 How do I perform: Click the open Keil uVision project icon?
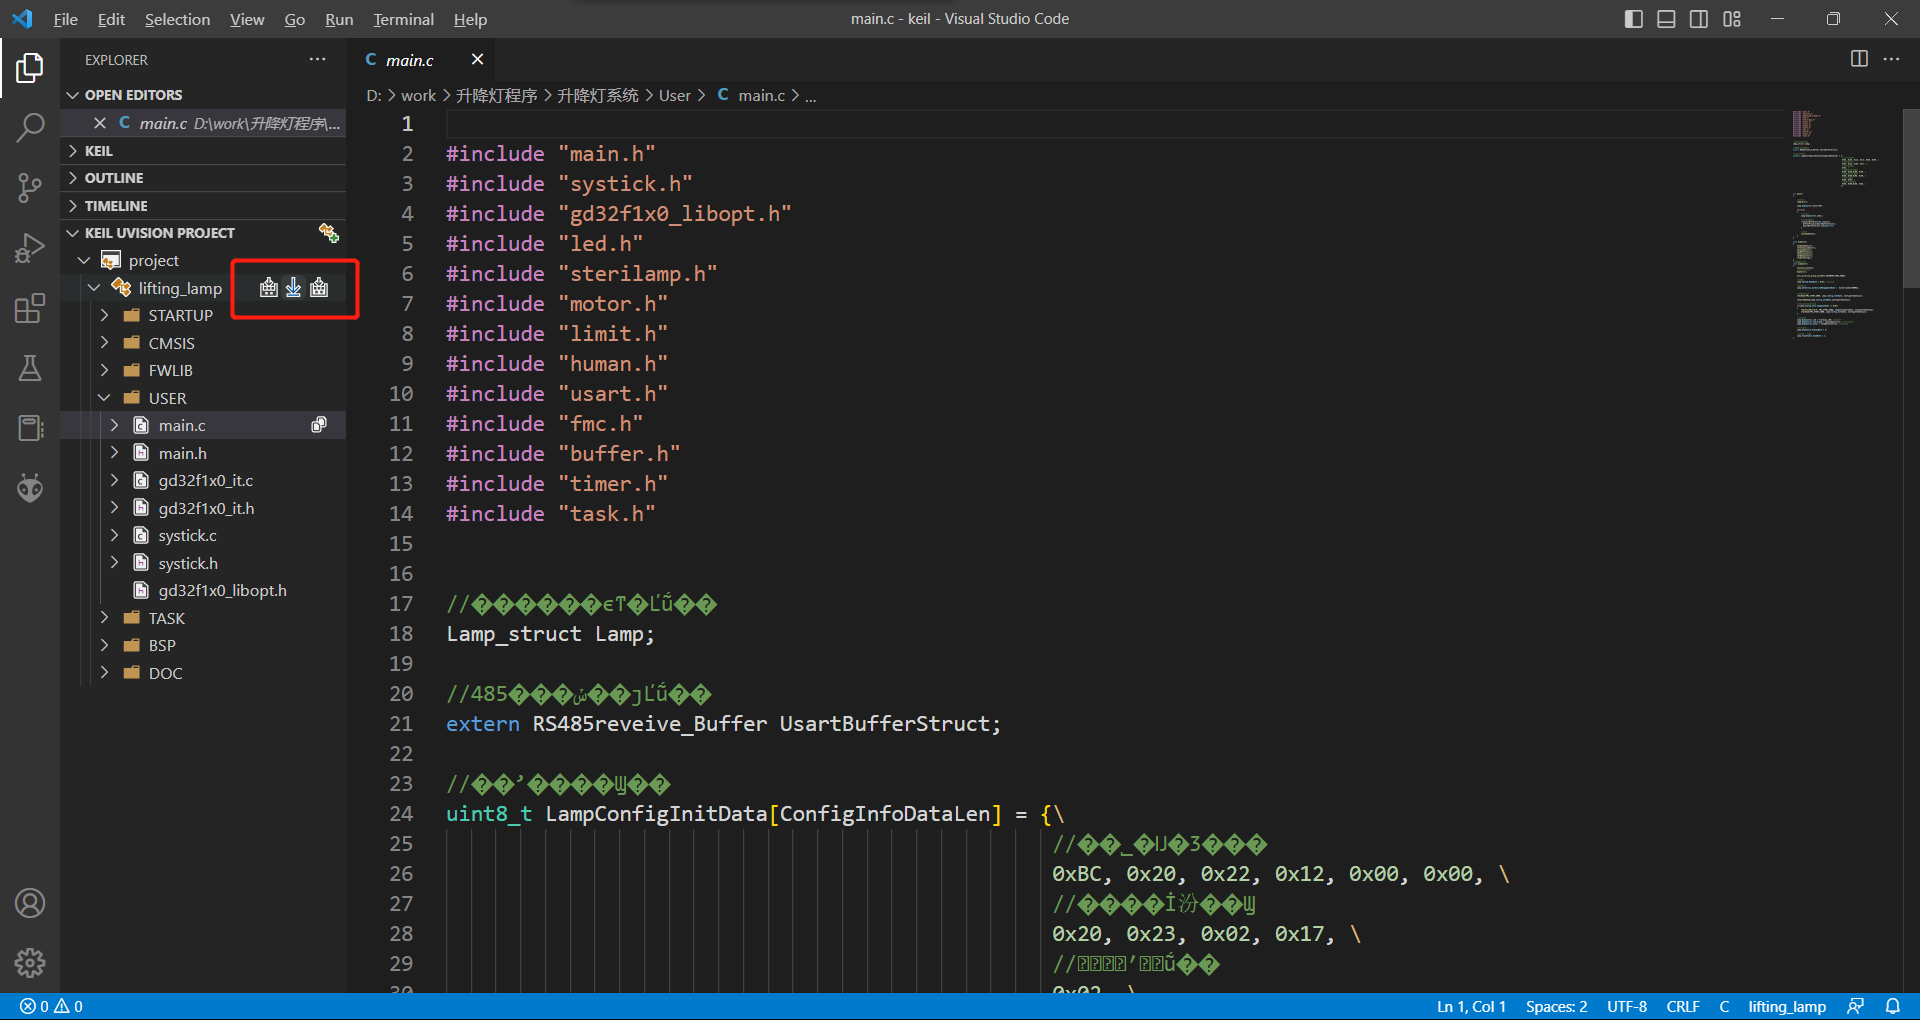[328, 233]
